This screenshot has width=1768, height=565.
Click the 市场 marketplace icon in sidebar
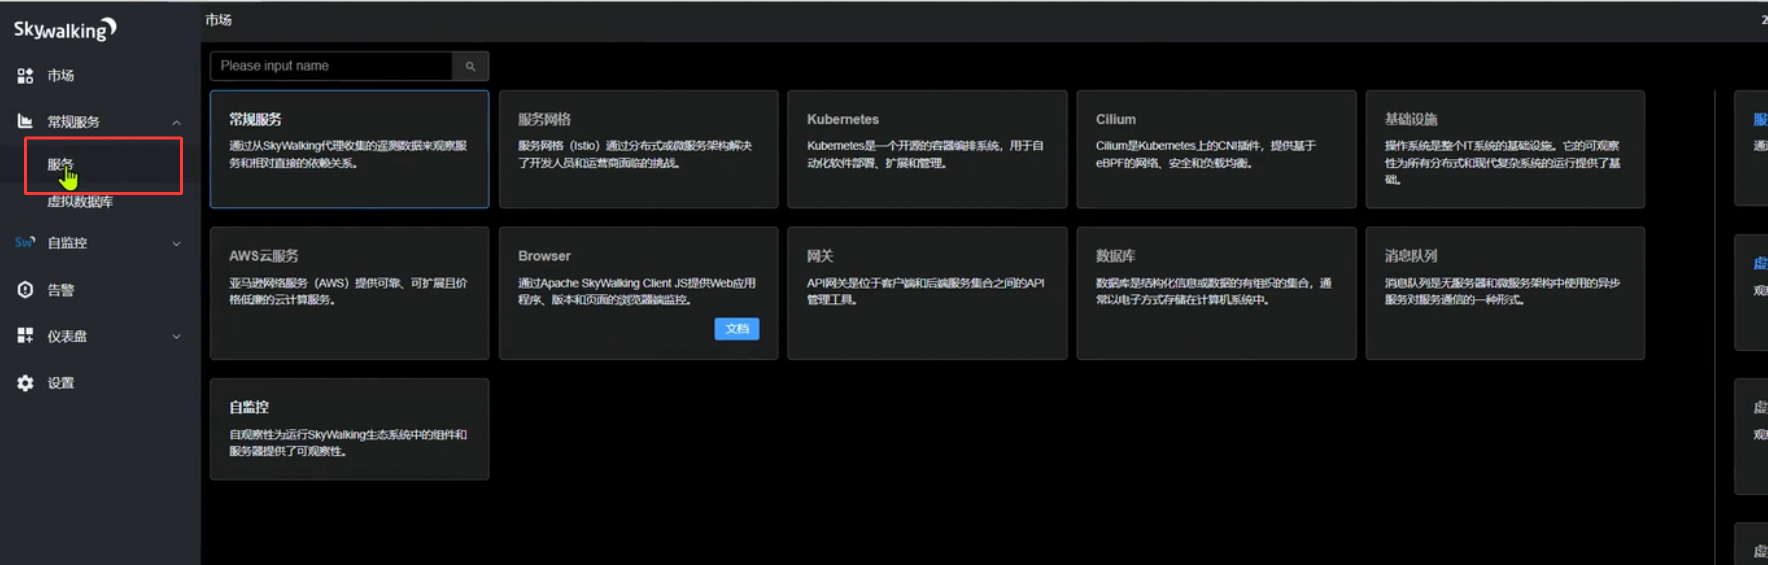coord(25,76)
